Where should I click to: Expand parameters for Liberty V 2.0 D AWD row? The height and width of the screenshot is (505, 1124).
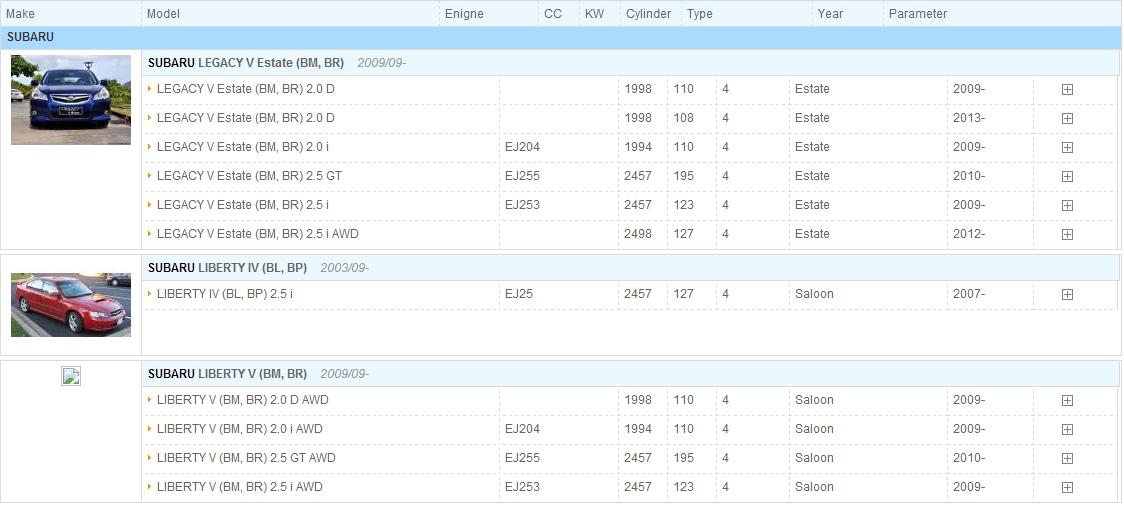[x=1067, y=400]
